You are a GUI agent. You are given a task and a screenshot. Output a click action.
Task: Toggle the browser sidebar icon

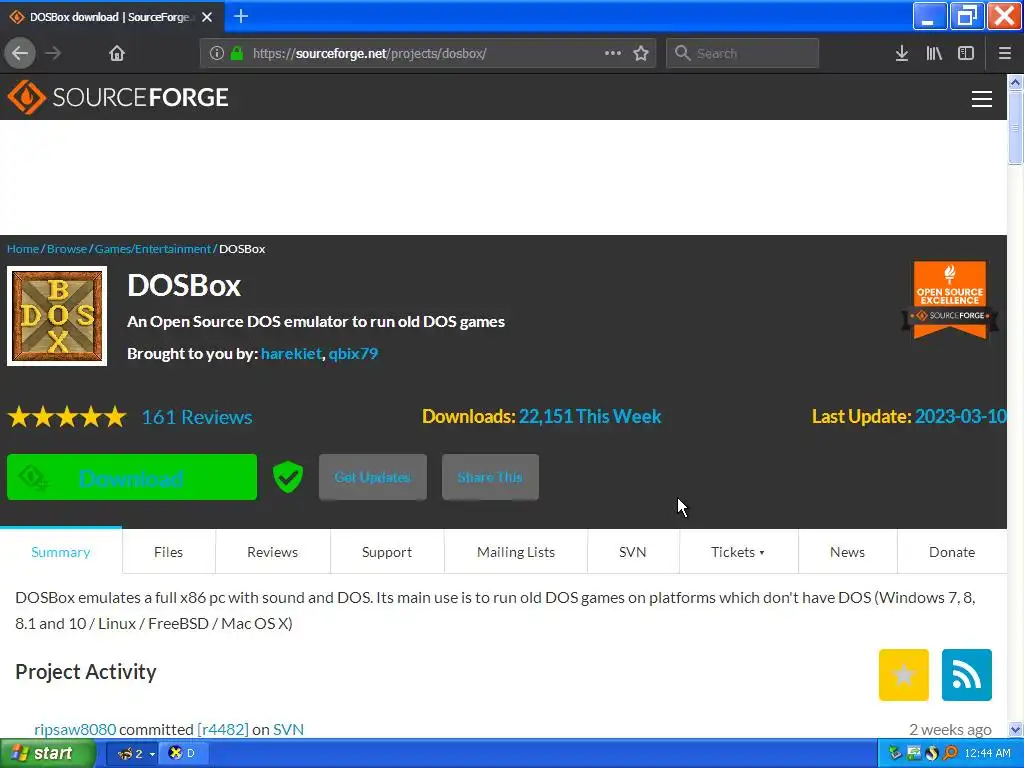tap(966, 53)
